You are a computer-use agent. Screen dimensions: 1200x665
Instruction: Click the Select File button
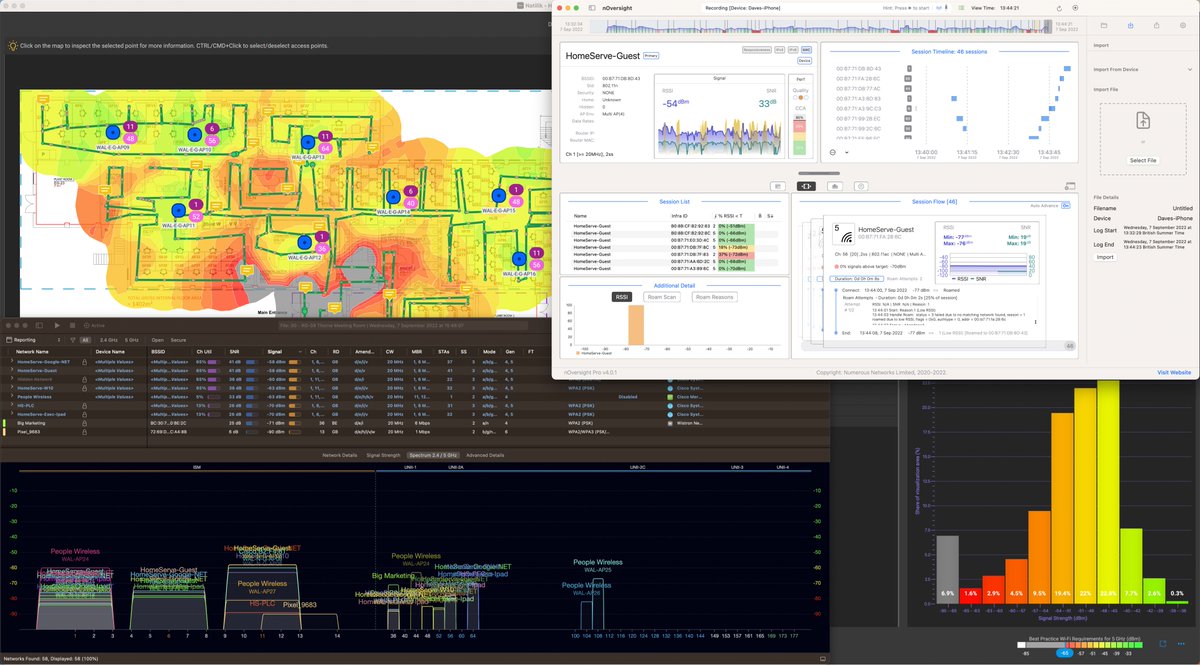tap(1143, 160)
